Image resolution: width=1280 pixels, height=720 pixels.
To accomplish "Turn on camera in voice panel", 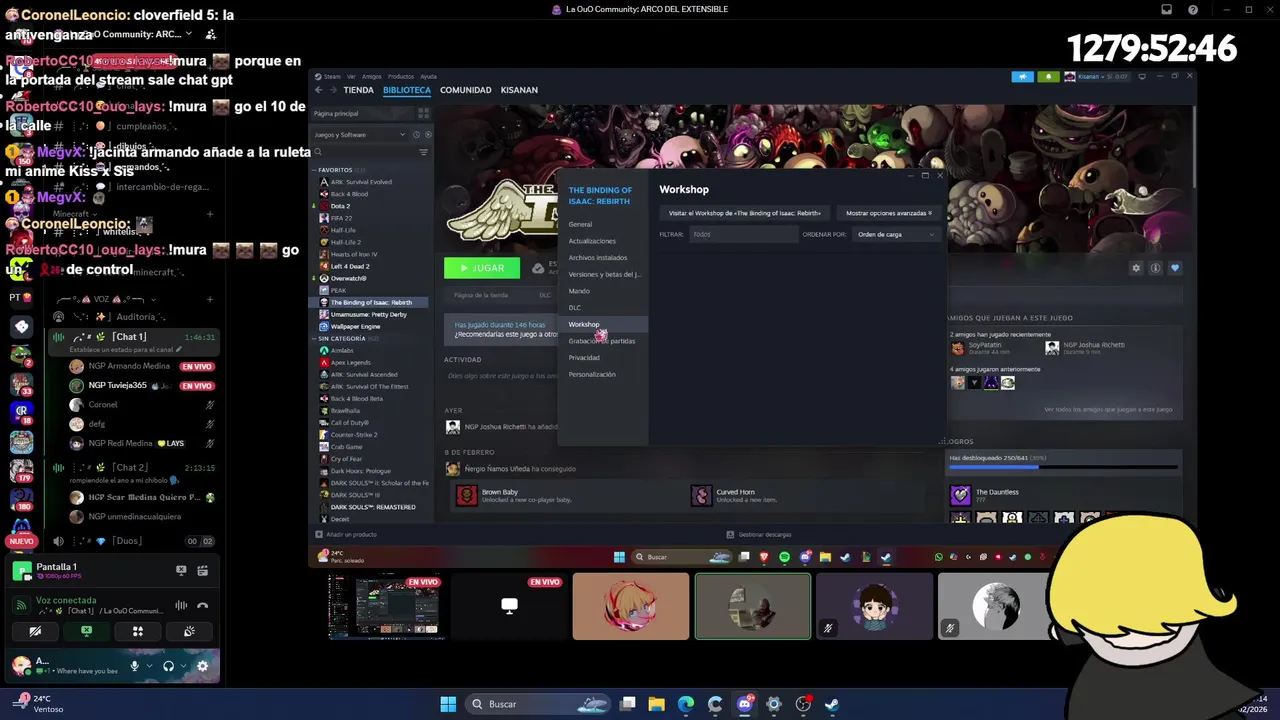I will click(35, 631).
